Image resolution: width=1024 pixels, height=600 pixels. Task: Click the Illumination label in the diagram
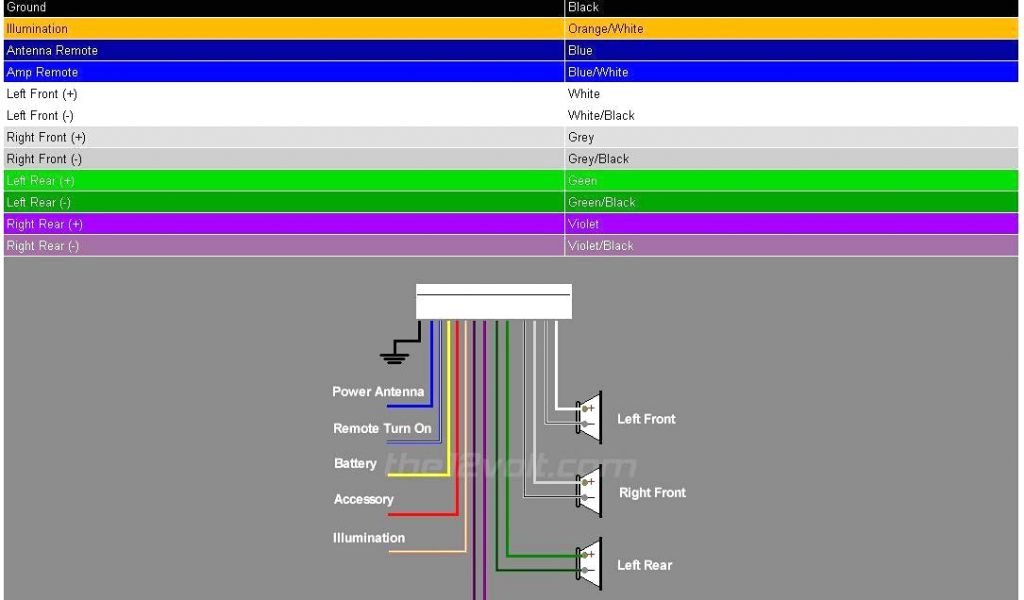(368, 538)
